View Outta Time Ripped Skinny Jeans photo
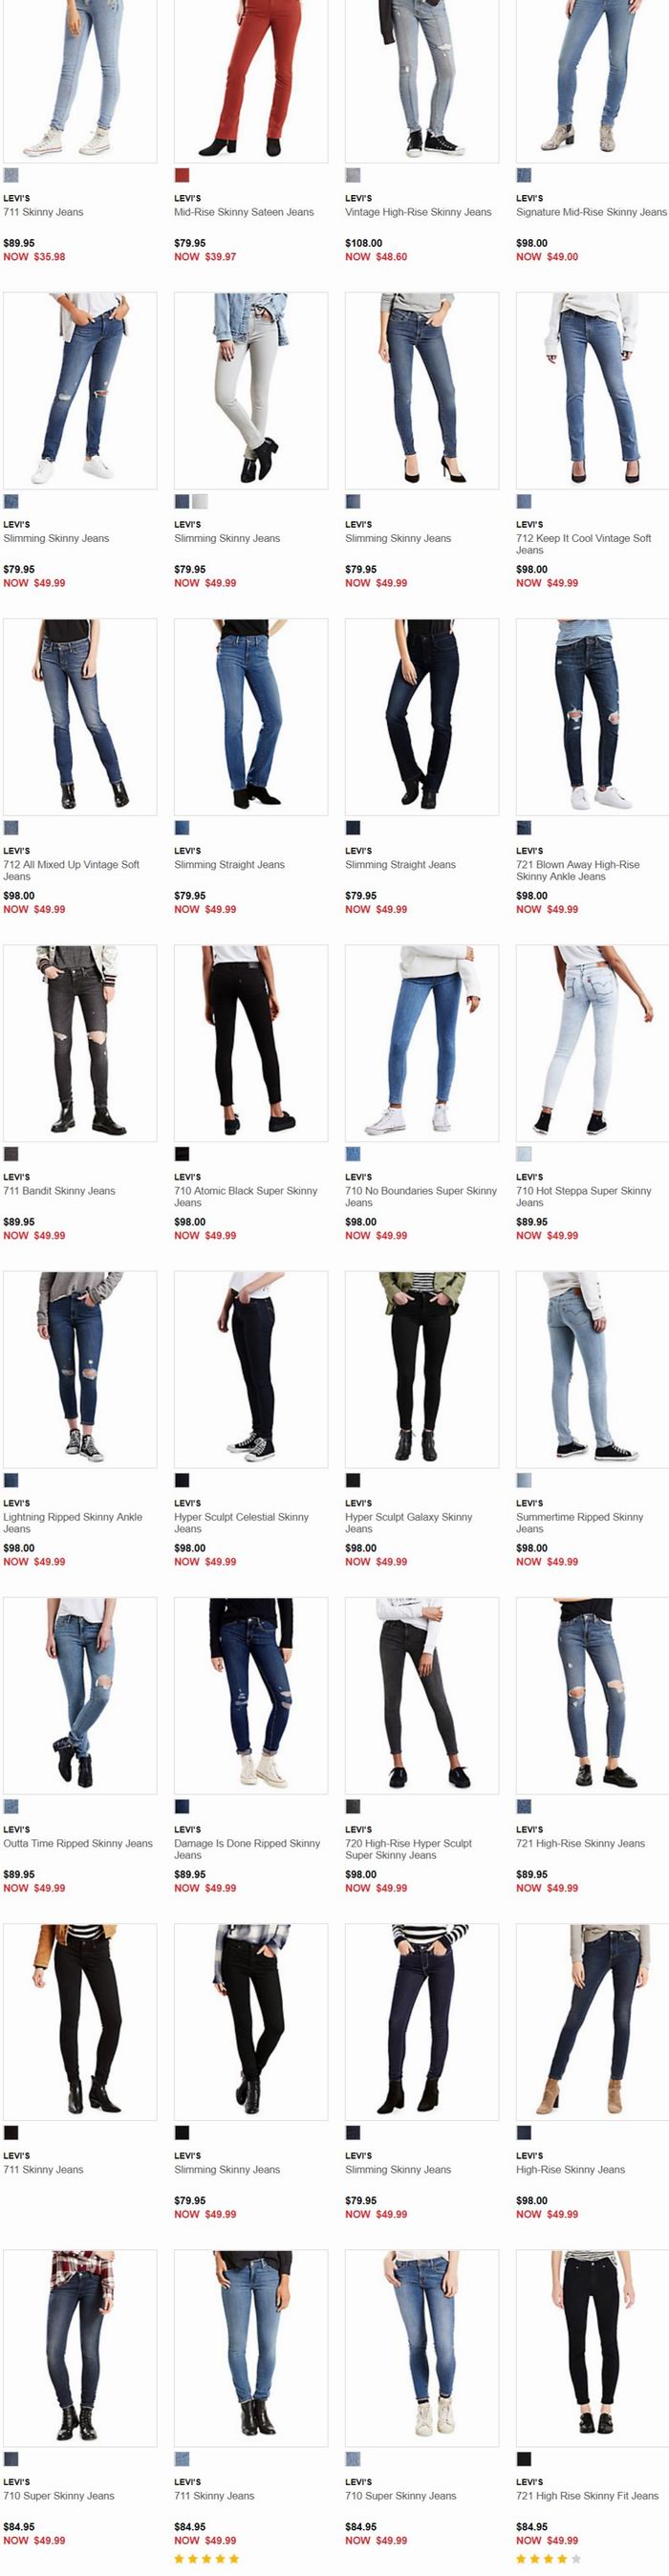The image size is (669, 2576). coord(80,1695)
